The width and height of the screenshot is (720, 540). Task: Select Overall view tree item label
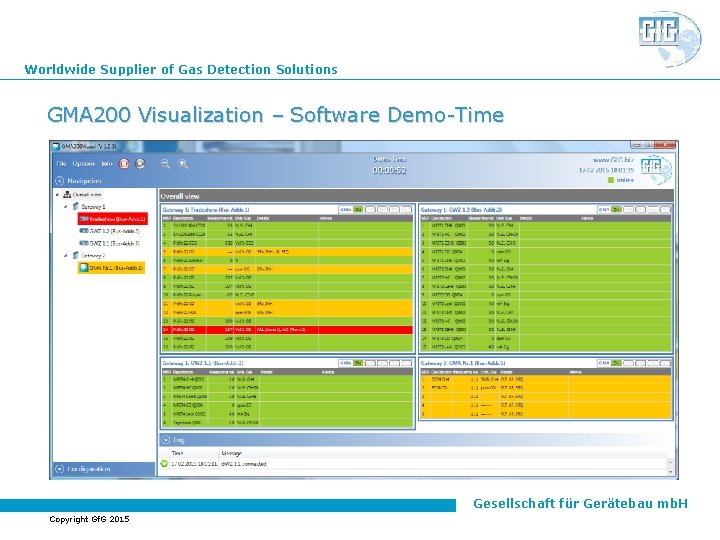click(x=87, y=195)
